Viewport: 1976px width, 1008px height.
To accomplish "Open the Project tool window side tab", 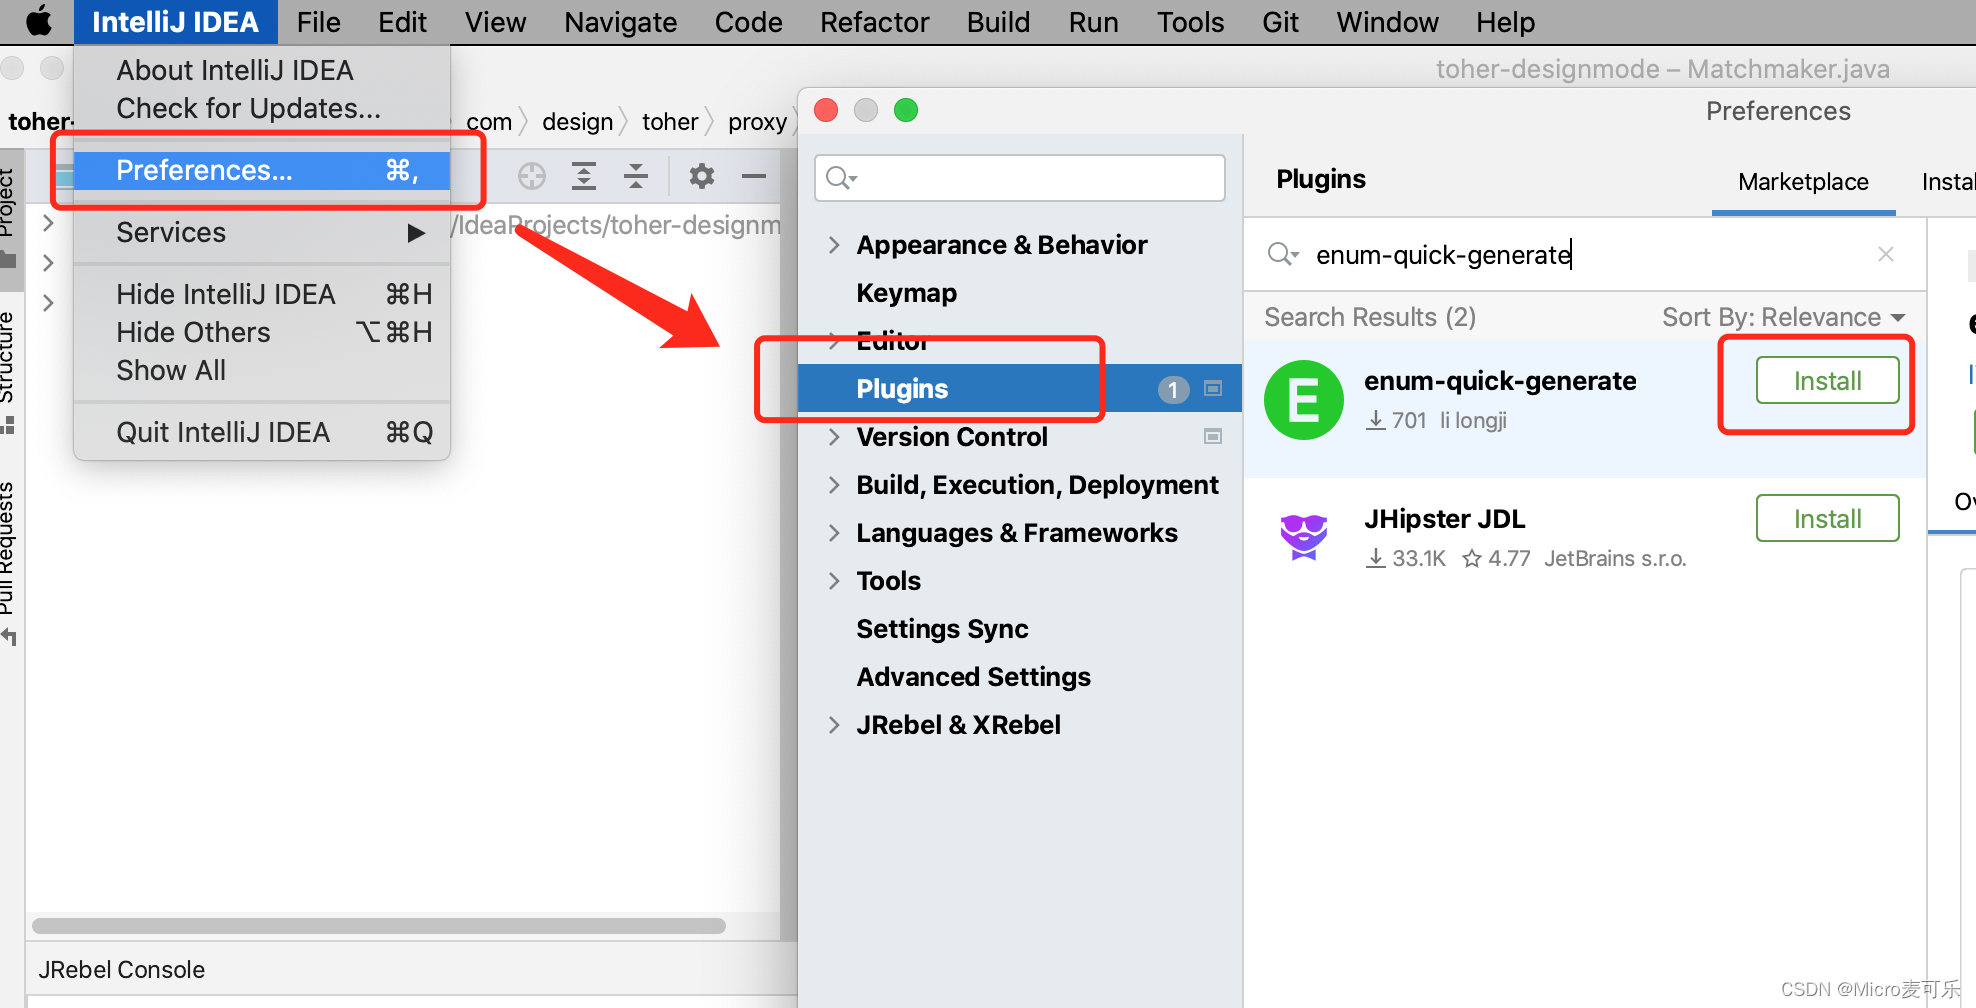I will click(x=8, y=218).
